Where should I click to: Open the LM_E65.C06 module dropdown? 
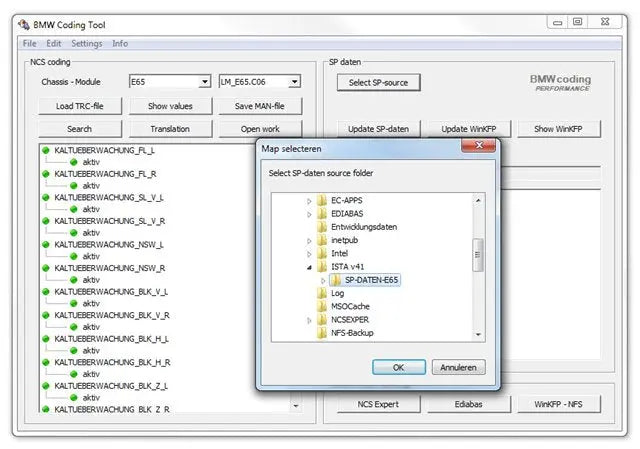click(x=294, y=82)
